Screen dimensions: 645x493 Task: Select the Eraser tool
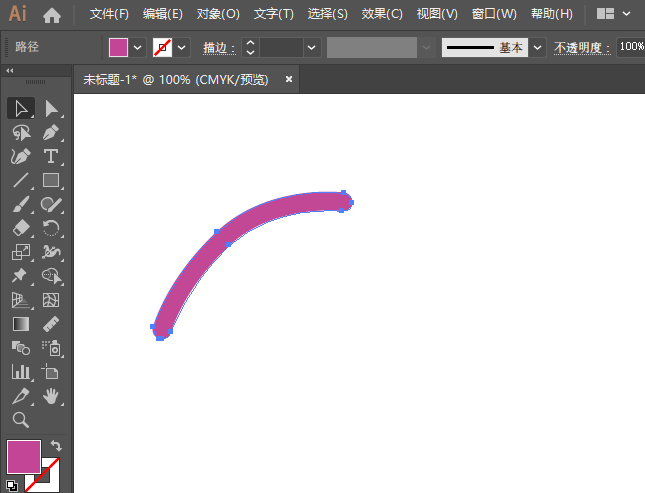(x=21, y=228)
